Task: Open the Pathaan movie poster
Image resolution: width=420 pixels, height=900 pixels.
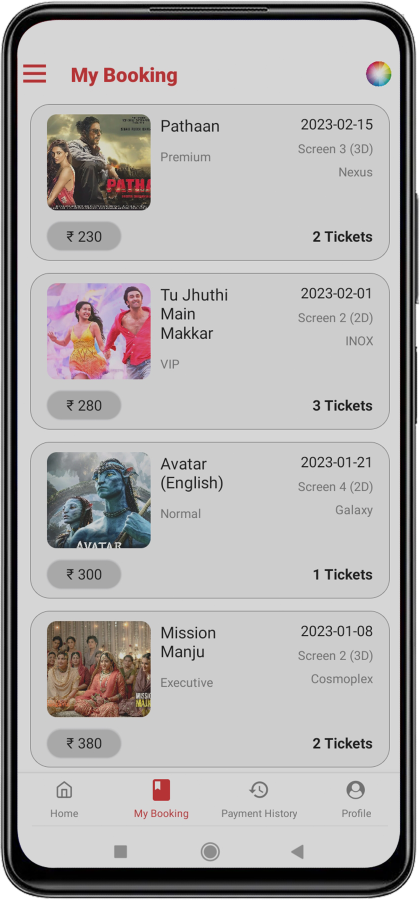Action: [x=99, y=162]
